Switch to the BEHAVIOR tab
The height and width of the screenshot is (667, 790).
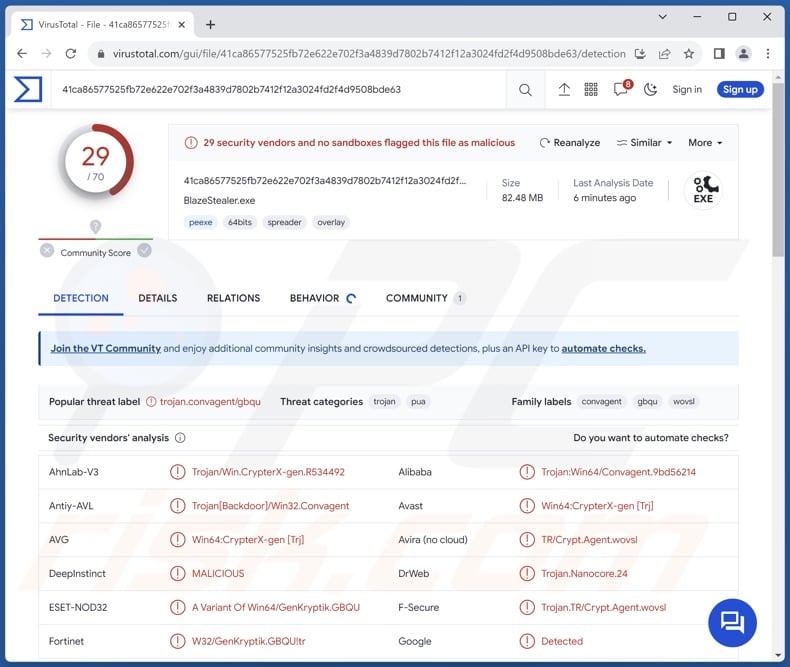[323, 298]
